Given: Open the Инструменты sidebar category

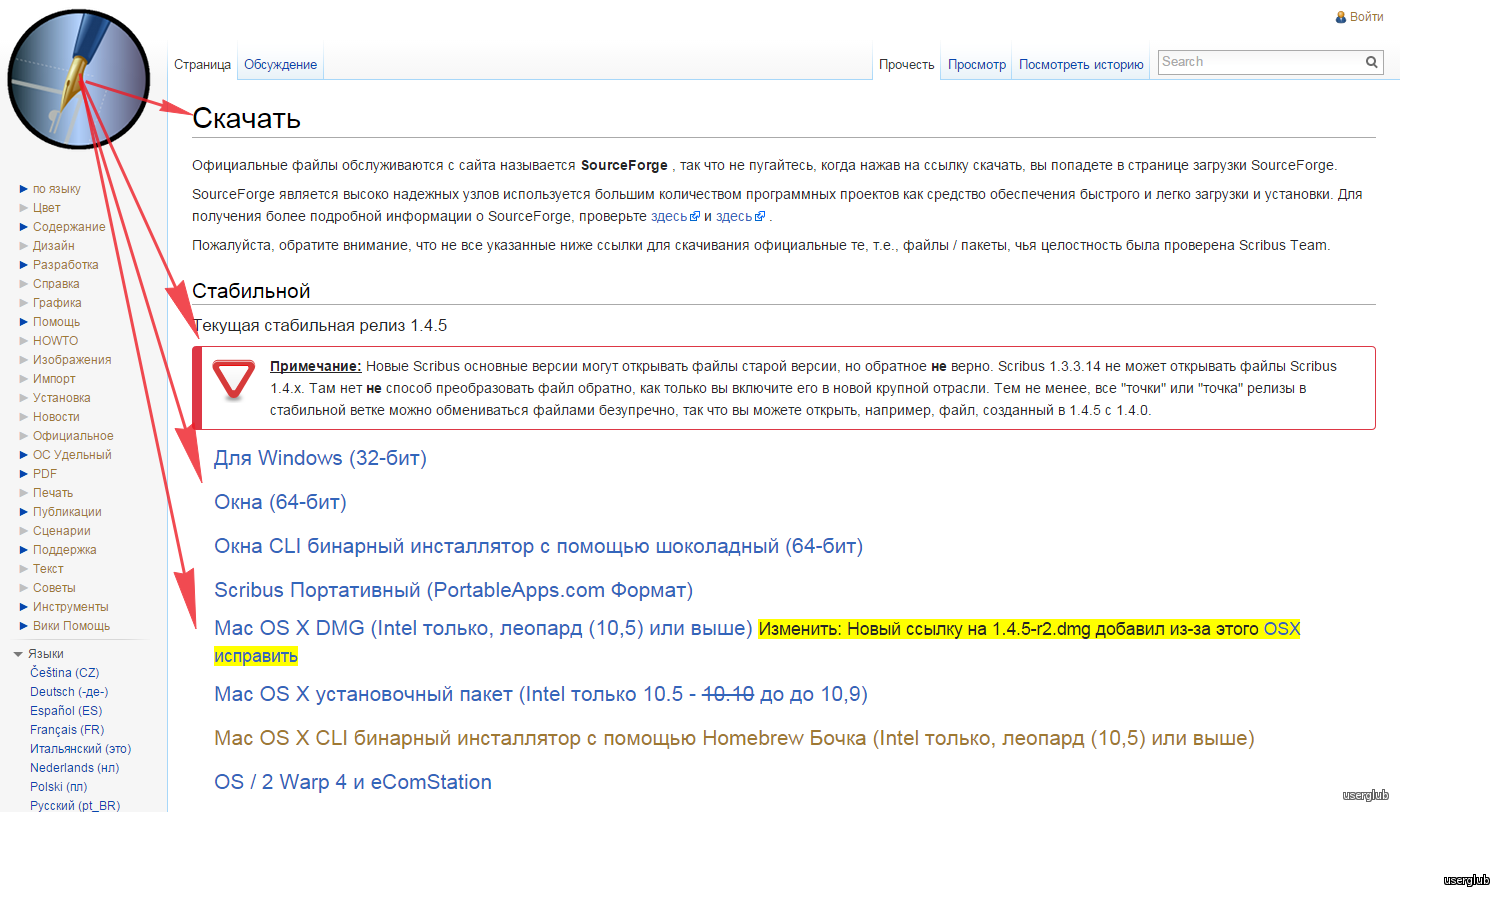Looking at the screenshot, I should click(71, 607).
